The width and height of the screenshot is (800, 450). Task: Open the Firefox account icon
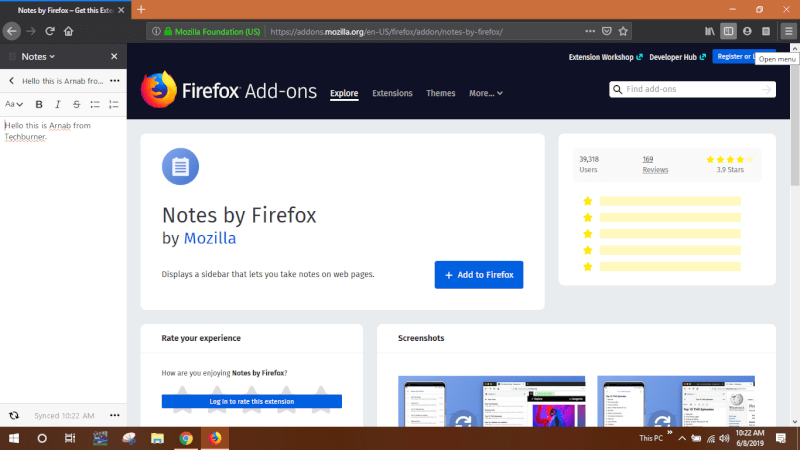(747, 31)
